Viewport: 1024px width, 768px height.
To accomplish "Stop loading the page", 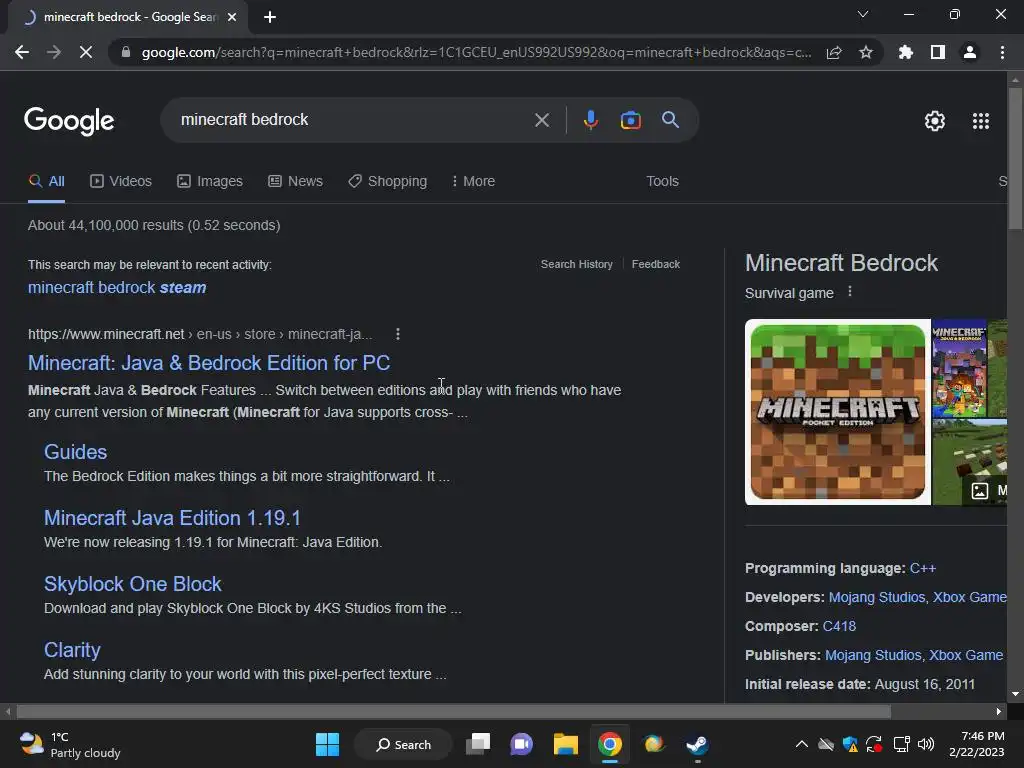I will 86,52.
